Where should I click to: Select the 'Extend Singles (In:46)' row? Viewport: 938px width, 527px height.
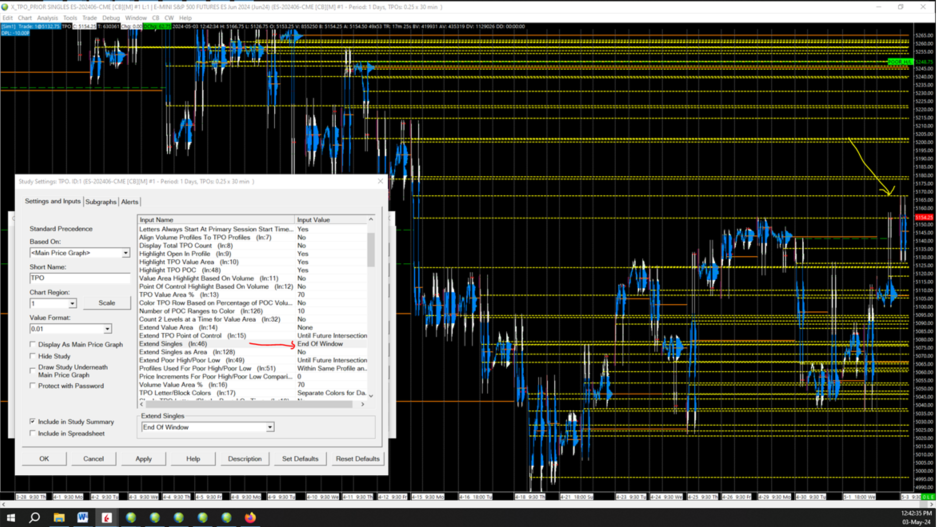252,344
